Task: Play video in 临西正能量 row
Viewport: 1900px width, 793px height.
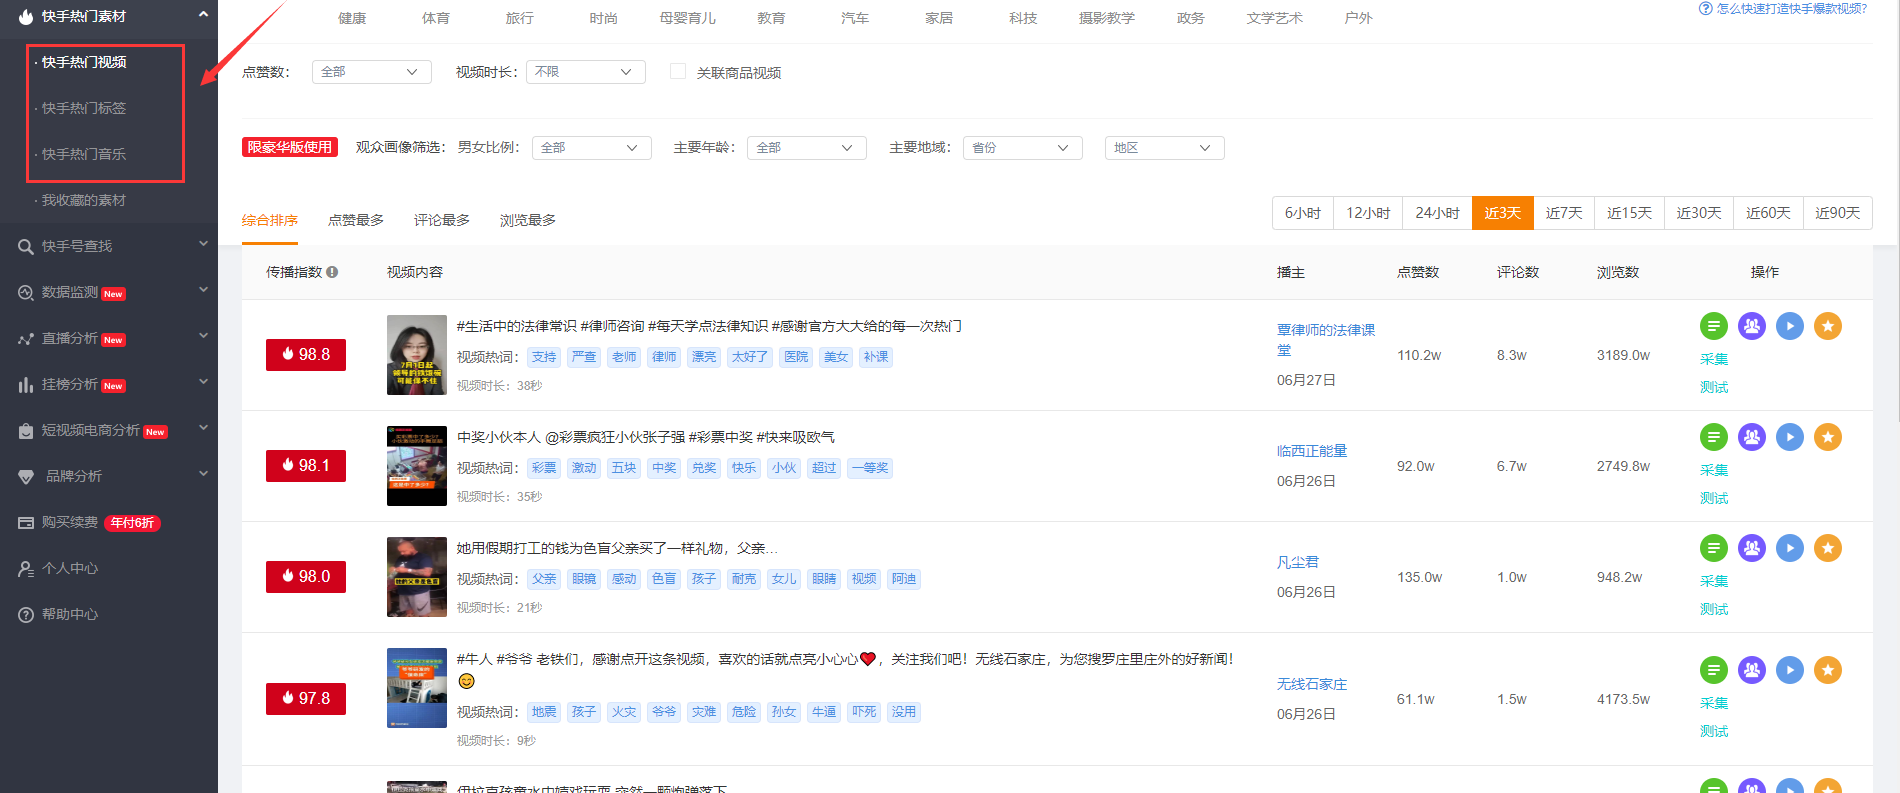Action: point(1790,437)
